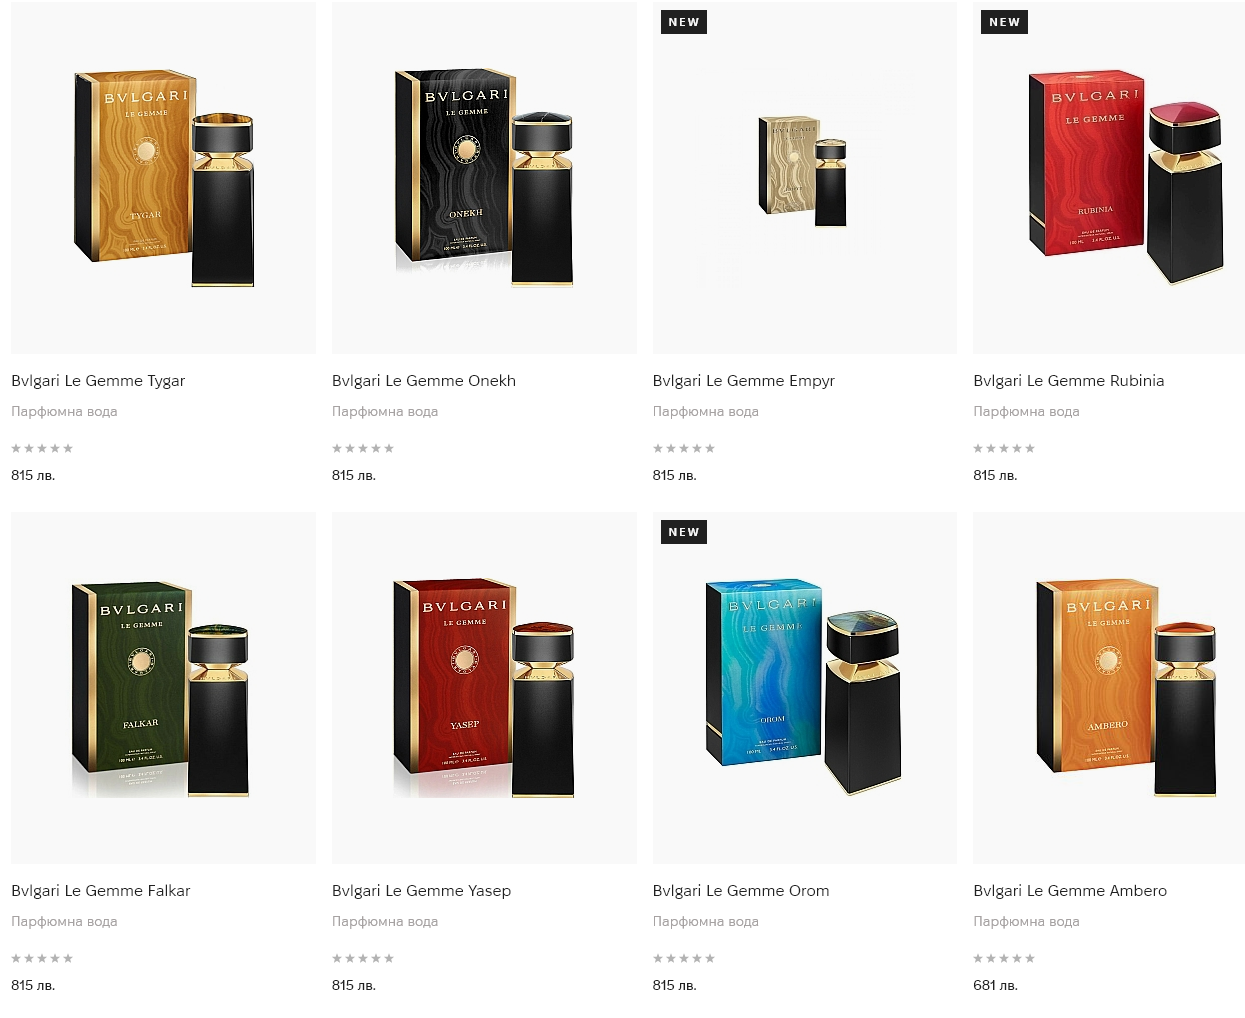This screenshot has width=1245, height=1018.
Task: Click the NEW badge on Le Gemme Orom
Action: tap(684, 532)
